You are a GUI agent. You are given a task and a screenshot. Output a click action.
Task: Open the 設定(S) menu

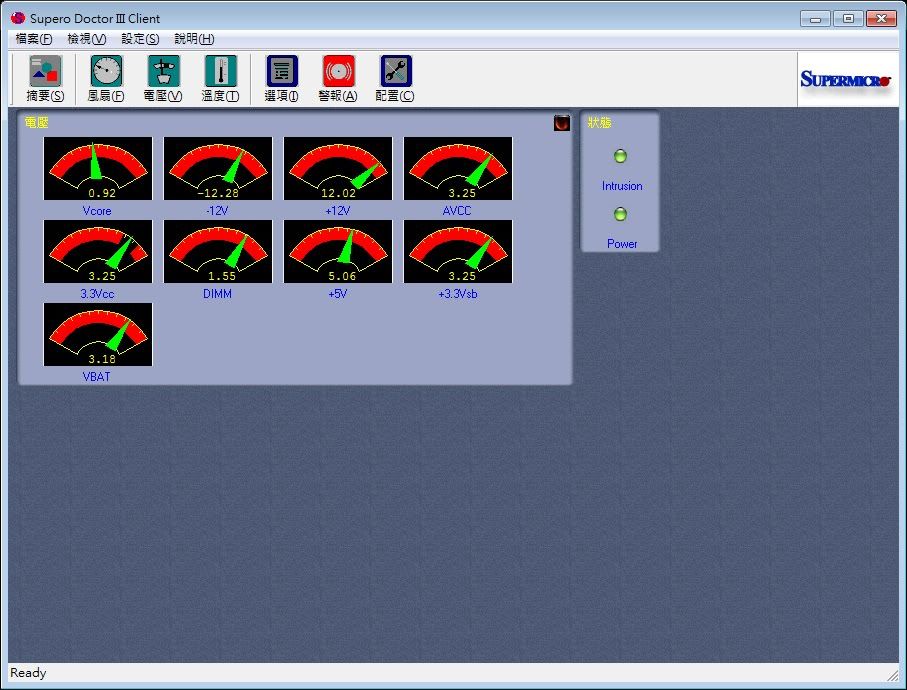pyautogui.click(x=140, y=39)
